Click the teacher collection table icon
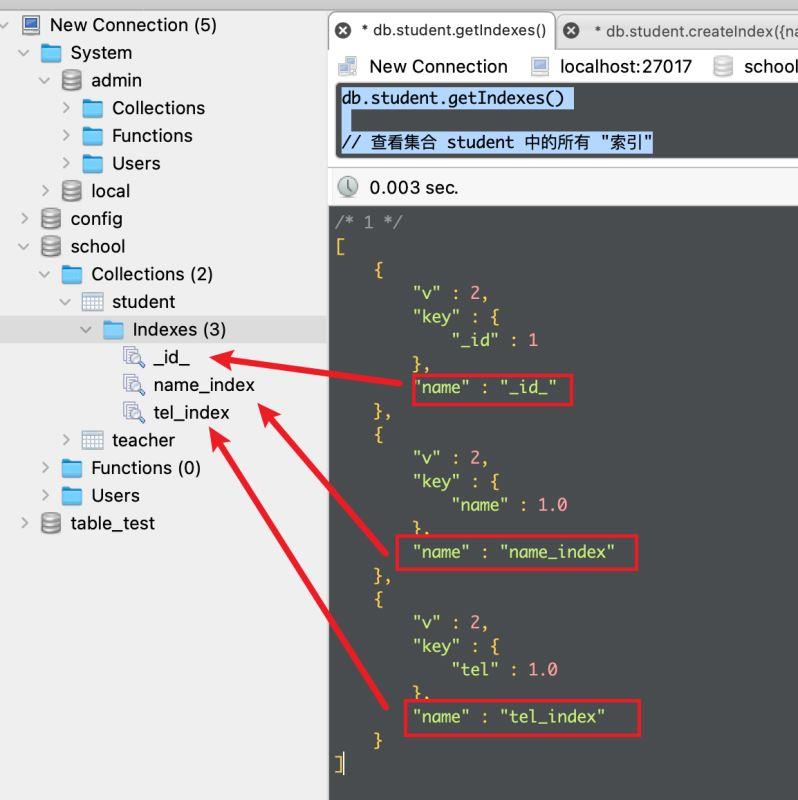 pyautogui.click(x=92, y=440)
